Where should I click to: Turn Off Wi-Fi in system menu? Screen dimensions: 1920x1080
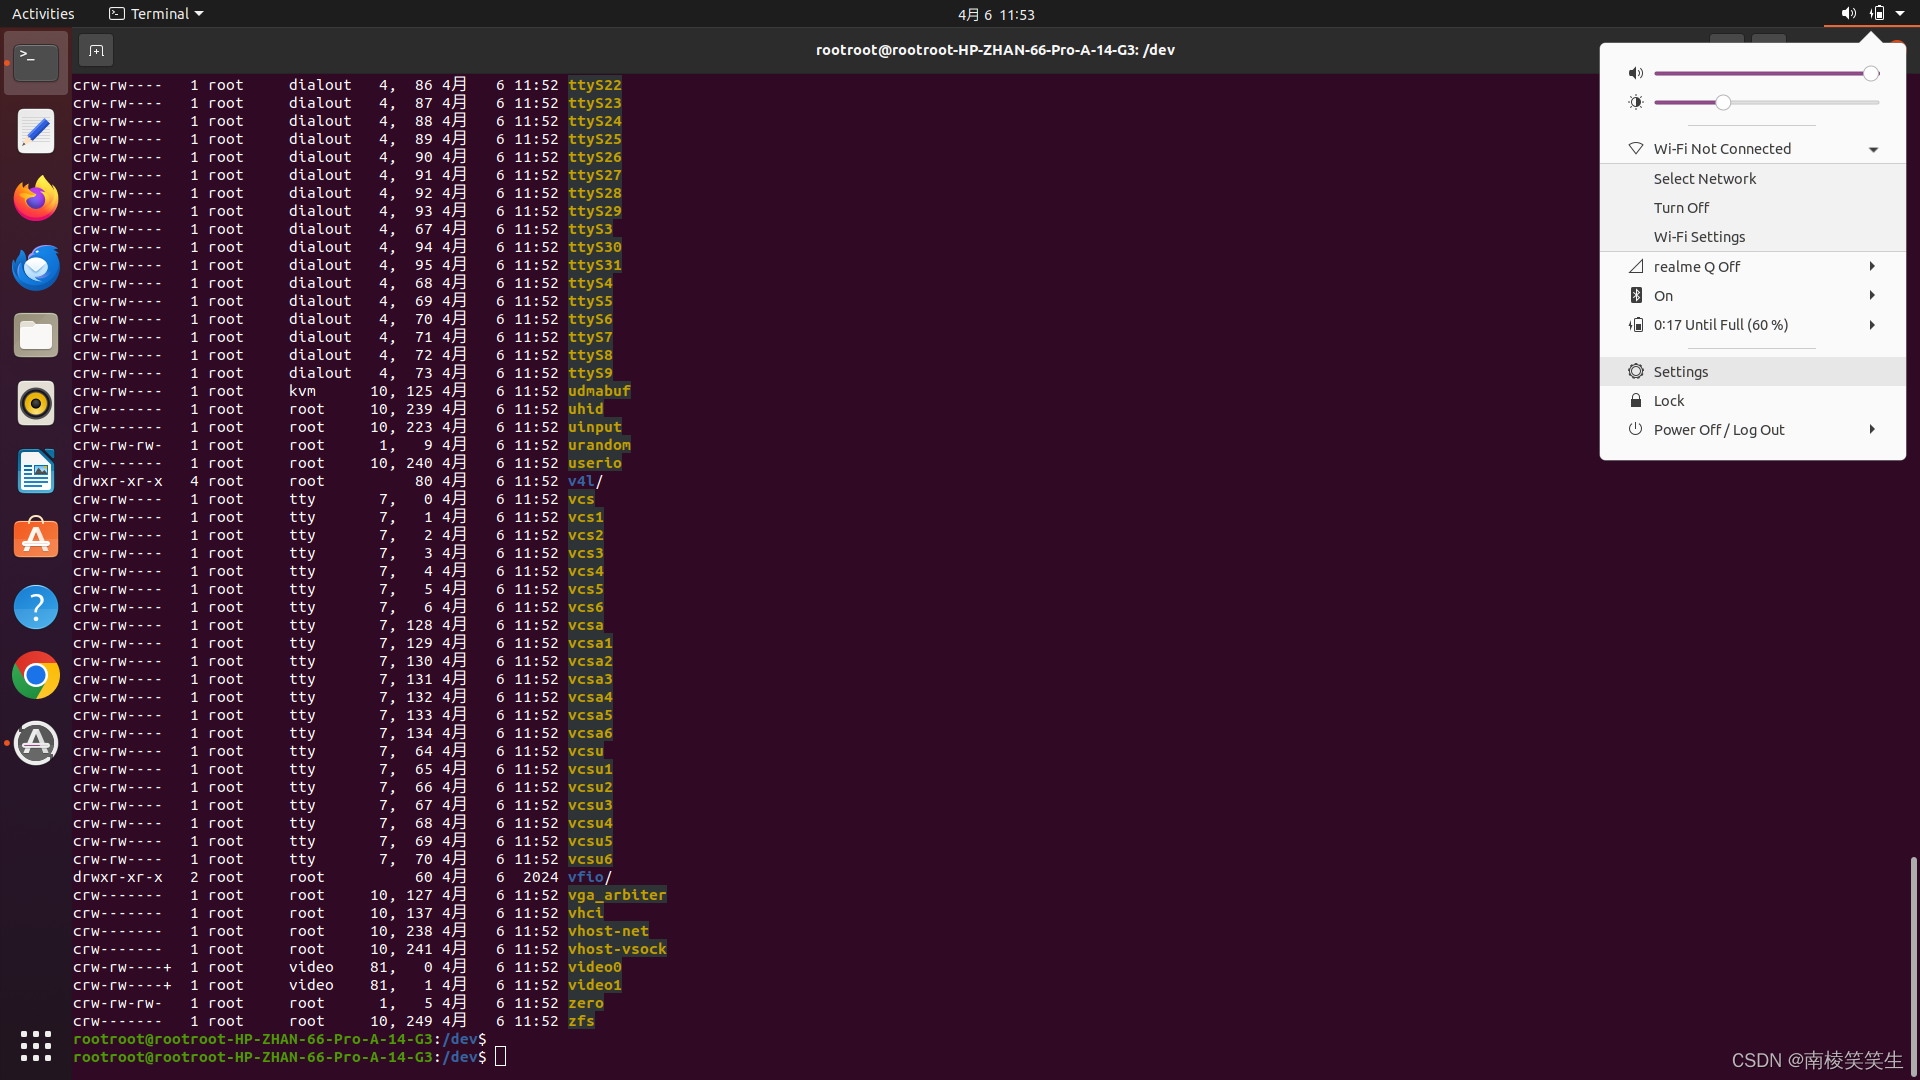point(1681,208)
